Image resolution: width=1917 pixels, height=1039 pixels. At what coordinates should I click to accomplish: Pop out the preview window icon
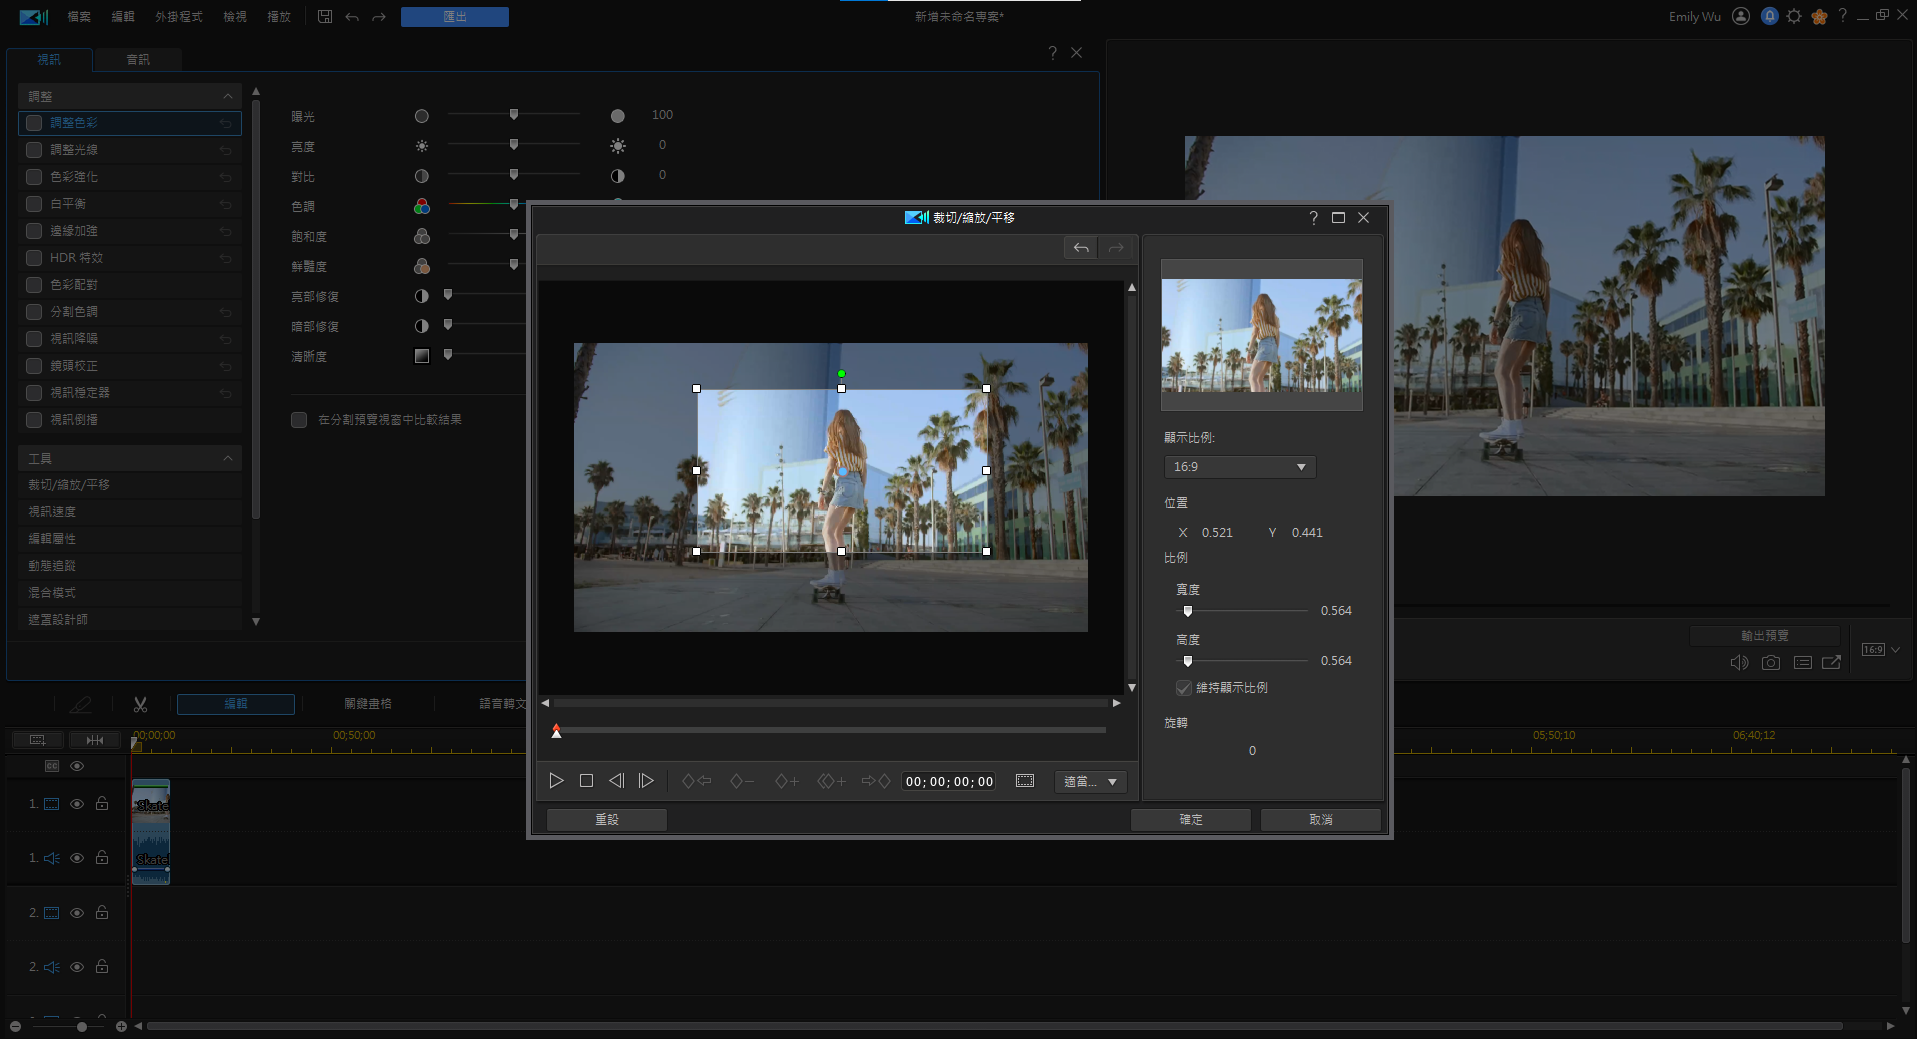pyautogui.click(x=1832, y=662)
